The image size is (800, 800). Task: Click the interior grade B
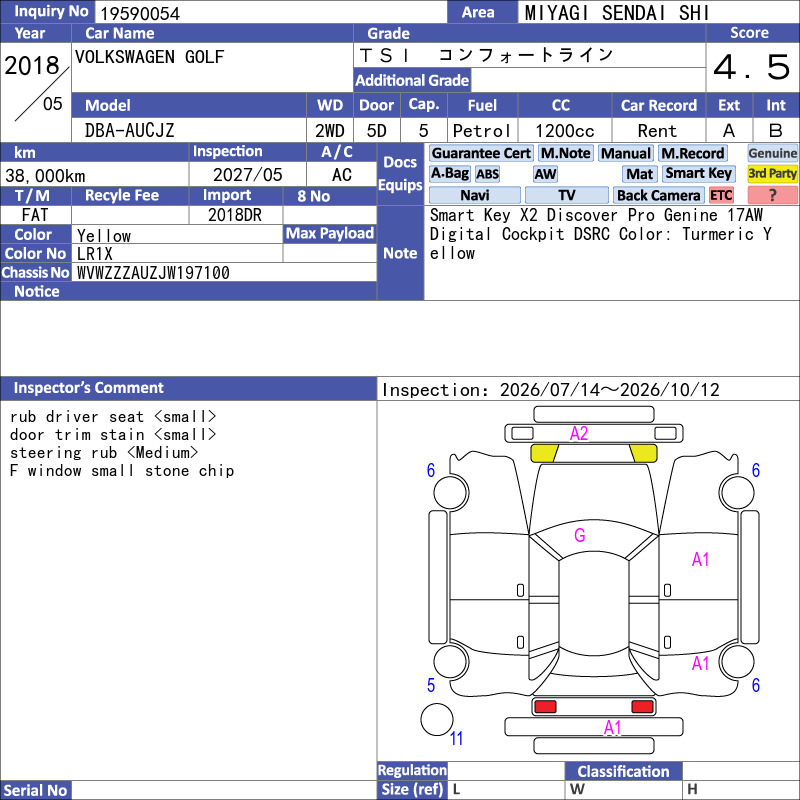tap(776, 131)
